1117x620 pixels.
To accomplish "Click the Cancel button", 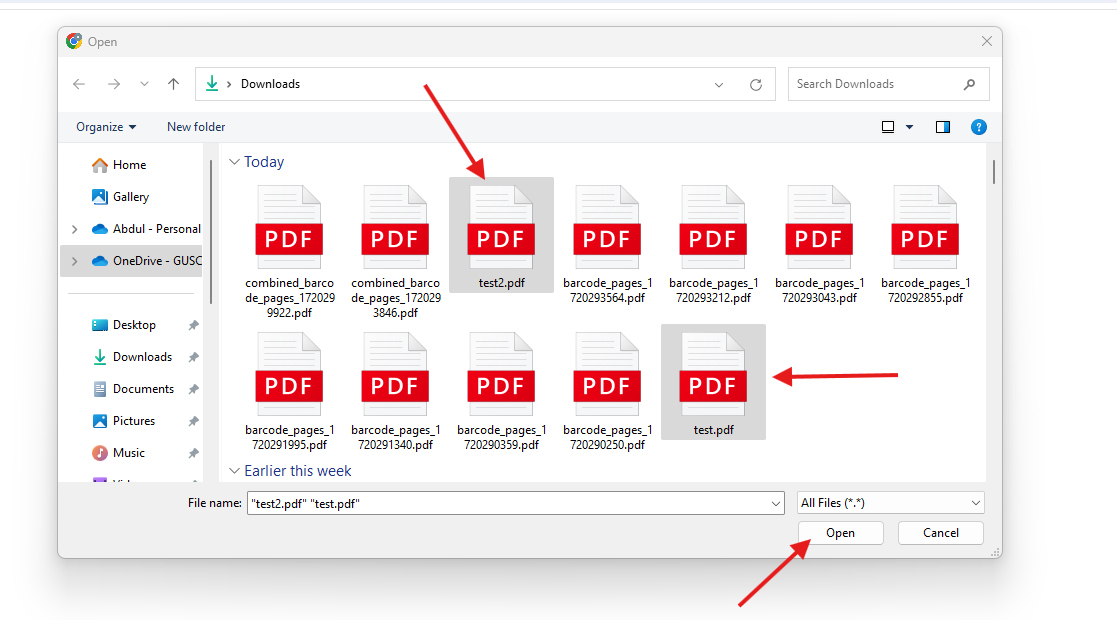I will pos(940,533).
